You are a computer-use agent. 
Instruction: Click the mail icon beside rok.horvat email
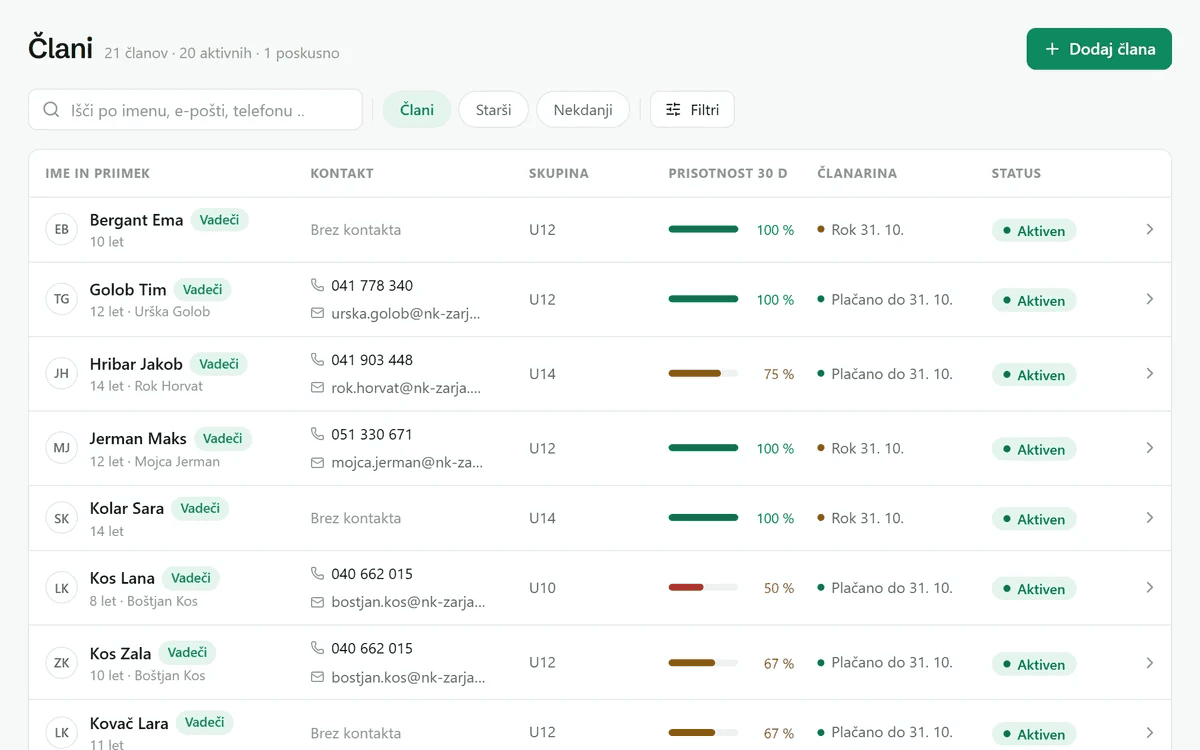tap(318, 387)
